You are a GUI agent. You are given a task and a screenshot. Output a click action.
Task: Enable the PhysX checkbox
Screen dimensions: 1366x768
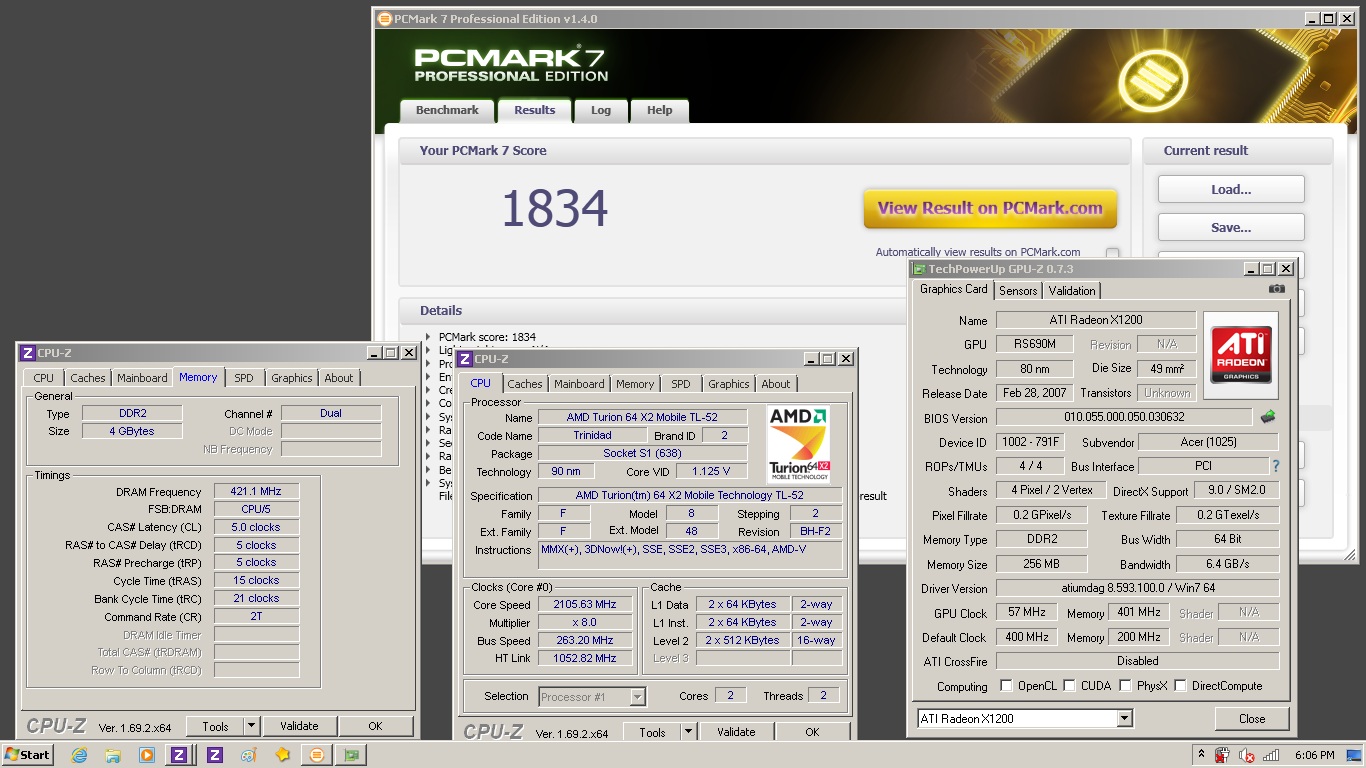click(x=1125, y=686)
